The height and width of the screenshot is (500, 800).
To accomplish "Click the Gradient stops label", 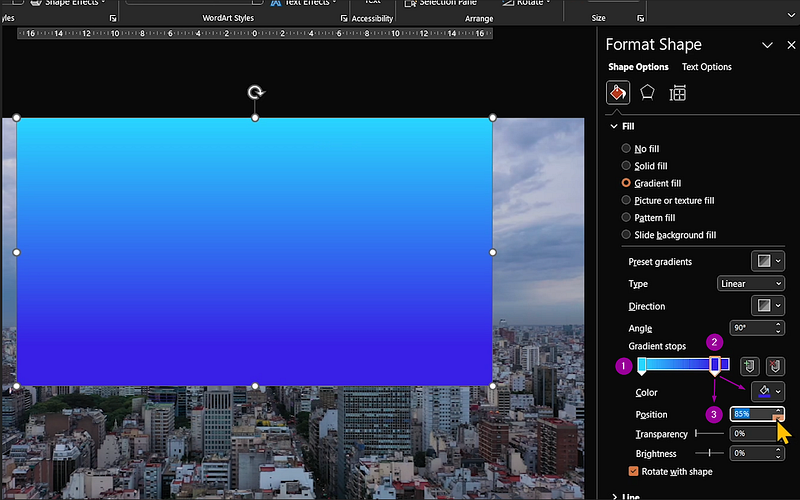I will [657, 346].
